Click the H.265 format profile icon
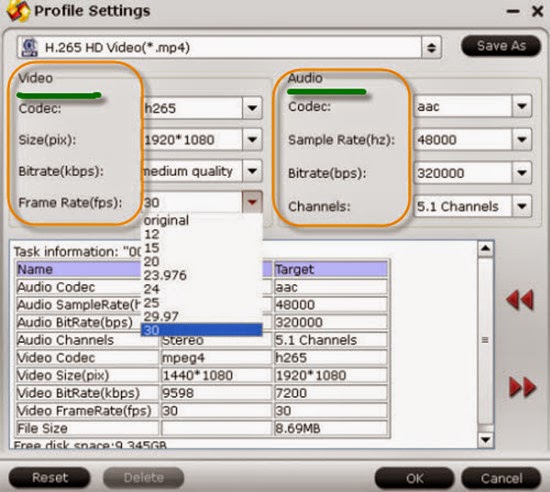Screen dimensions: 550x492 29,48
